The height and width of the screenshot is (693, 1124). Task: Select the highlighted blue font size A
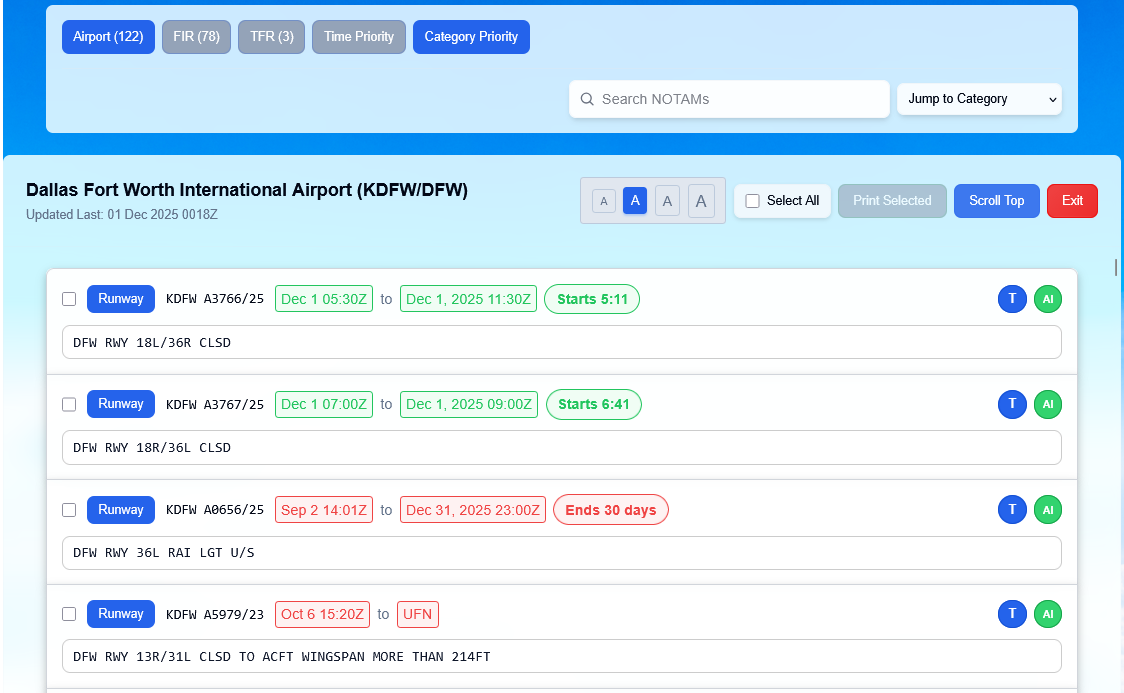pos(635,201)
